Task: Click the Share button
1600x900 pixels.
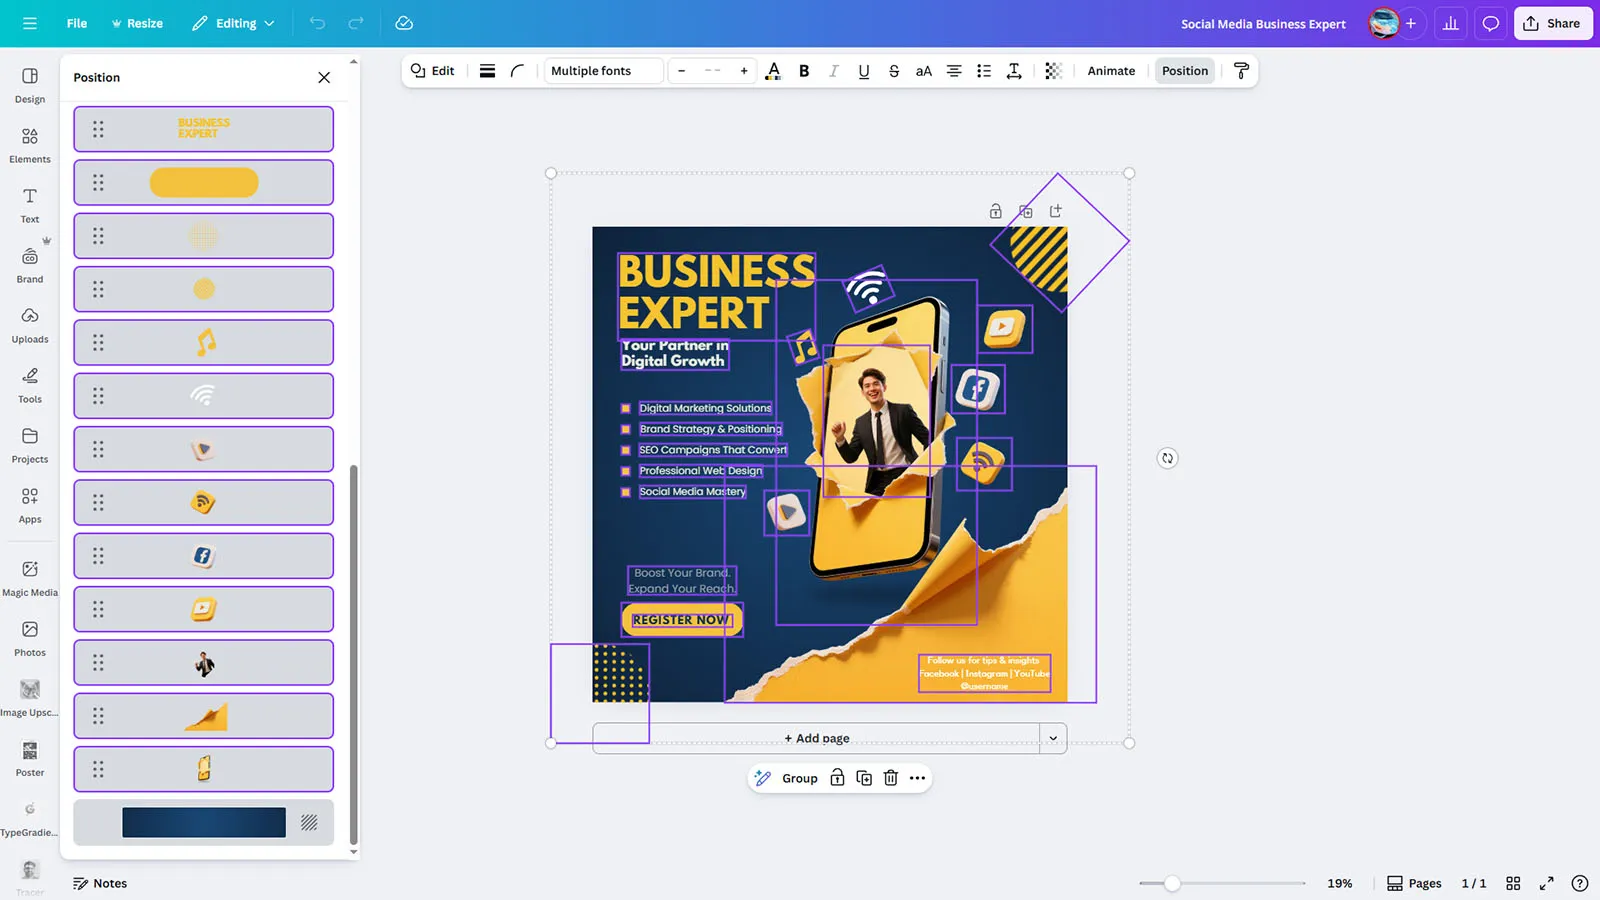Action: 1552,23
